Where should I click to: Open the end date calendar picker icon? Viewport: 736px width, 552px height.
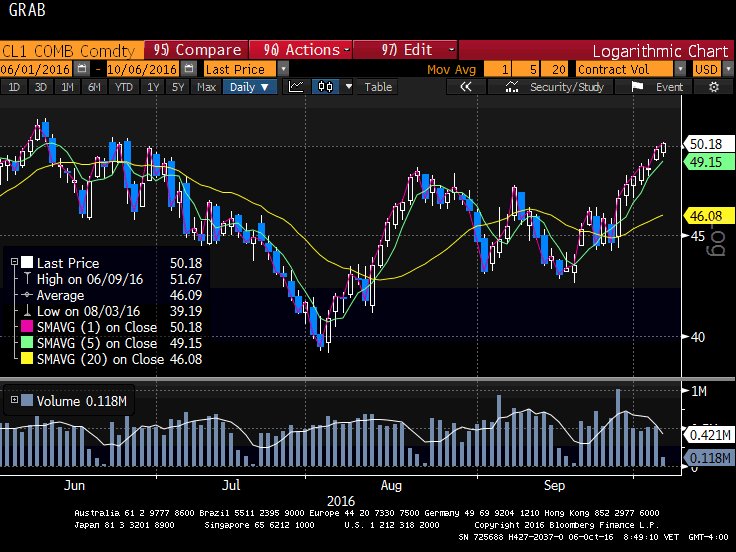[189, 69]
